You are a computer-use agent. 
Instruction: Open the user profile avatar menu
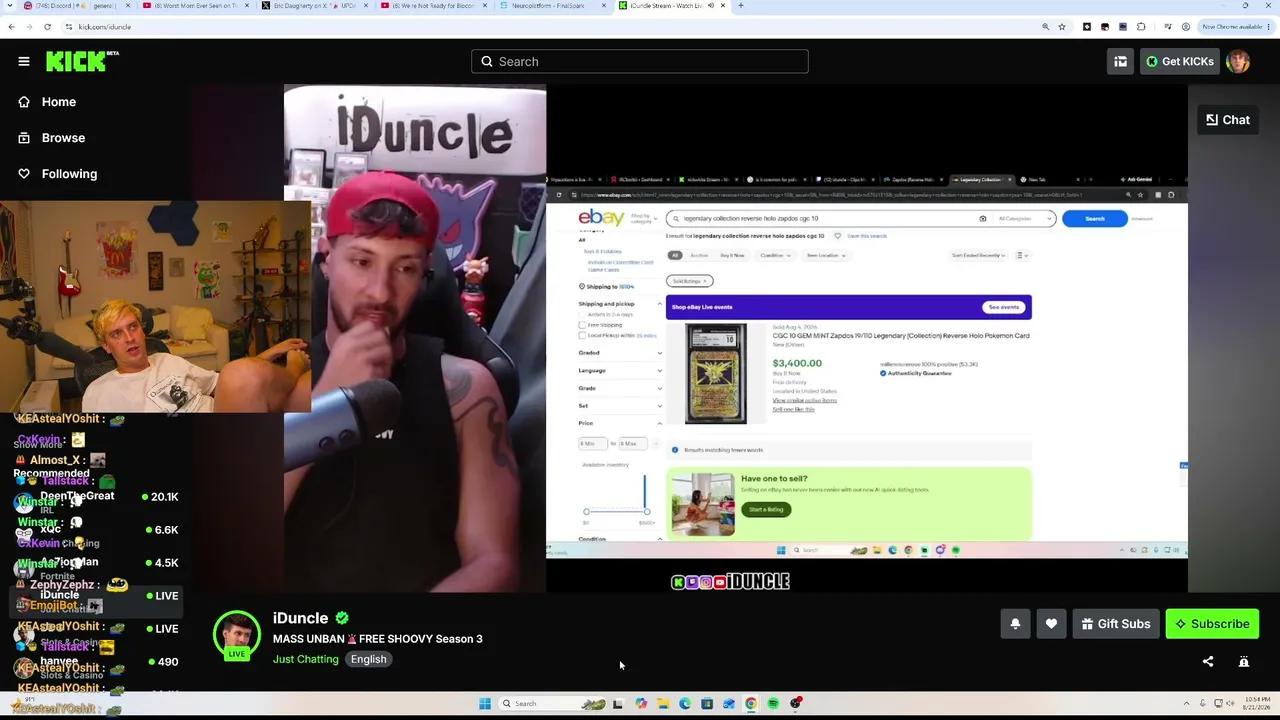coord(1238,61)
